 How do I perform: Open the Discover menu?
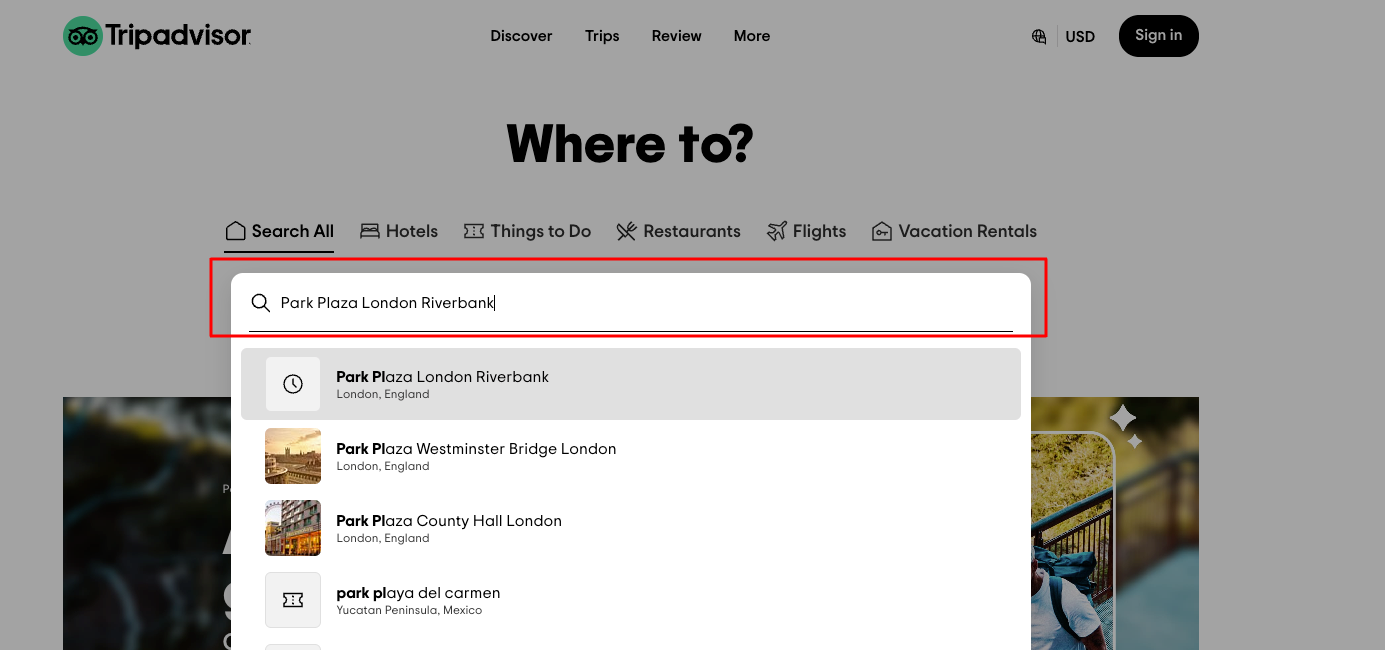pos(521,36)
